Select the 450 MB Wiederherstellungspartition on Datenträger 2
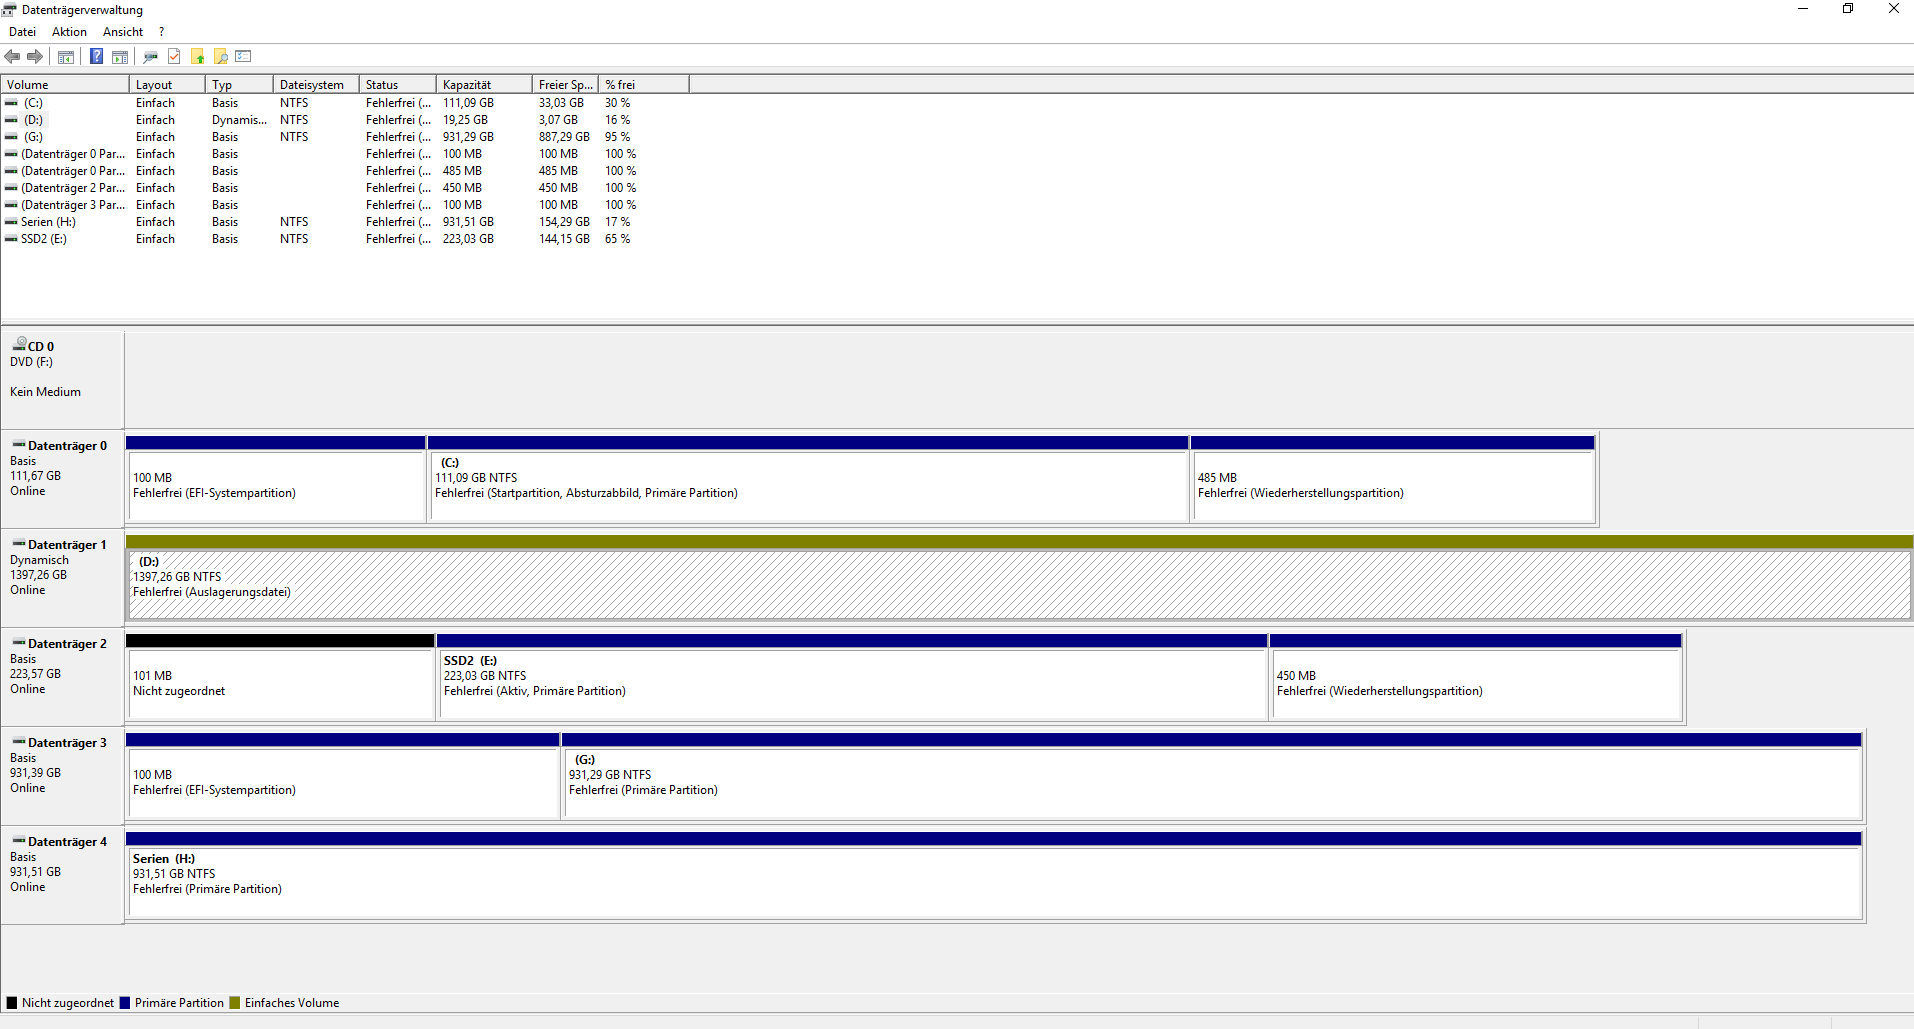The height and width of the screenshot is (1029, 1914). point(1476,676)
